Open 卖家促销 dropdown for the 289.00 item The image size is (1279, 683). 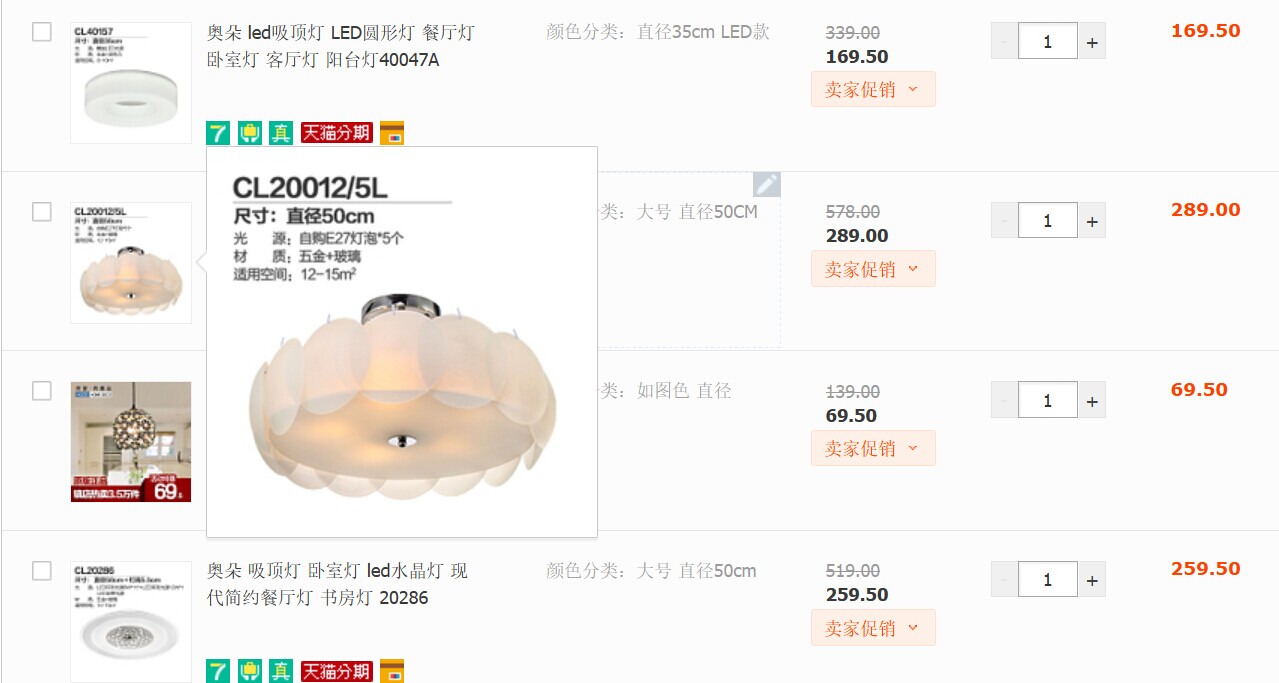873,269
